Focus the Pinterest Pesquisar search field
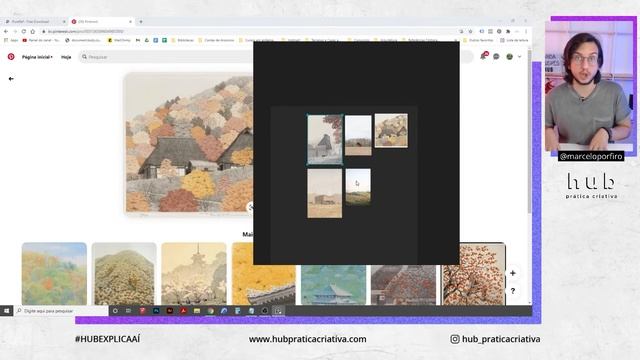Screen dimensions: 640x360 tap(167, 57)
